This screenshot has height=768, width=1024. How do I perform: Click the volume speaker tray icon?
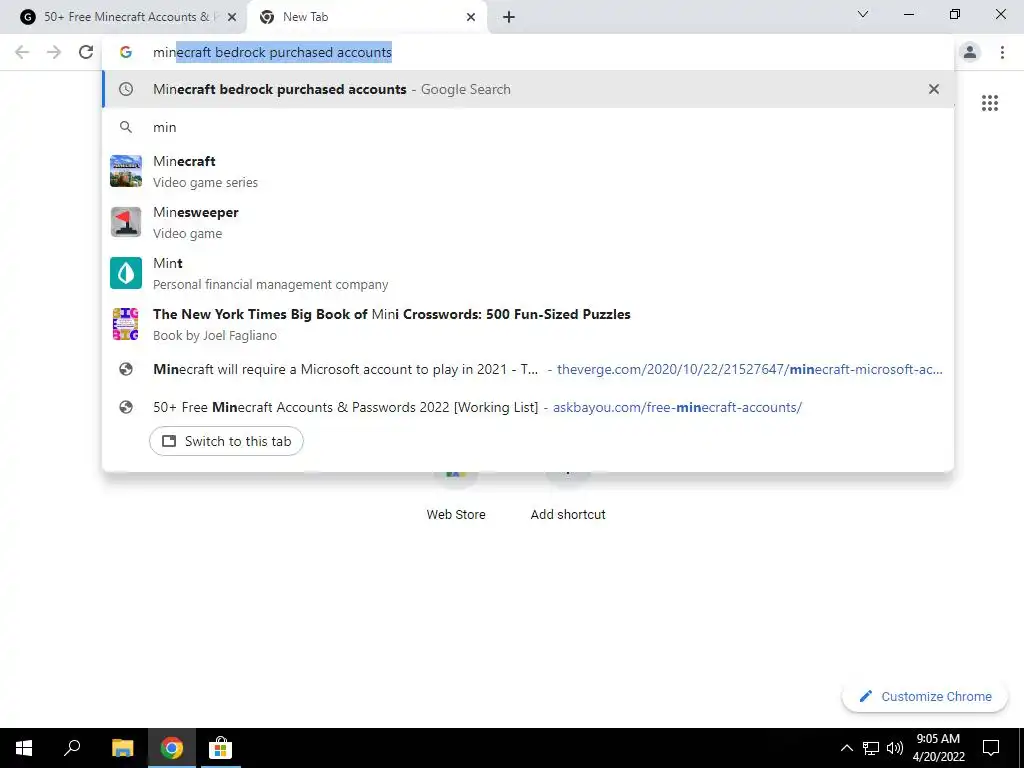895,748
